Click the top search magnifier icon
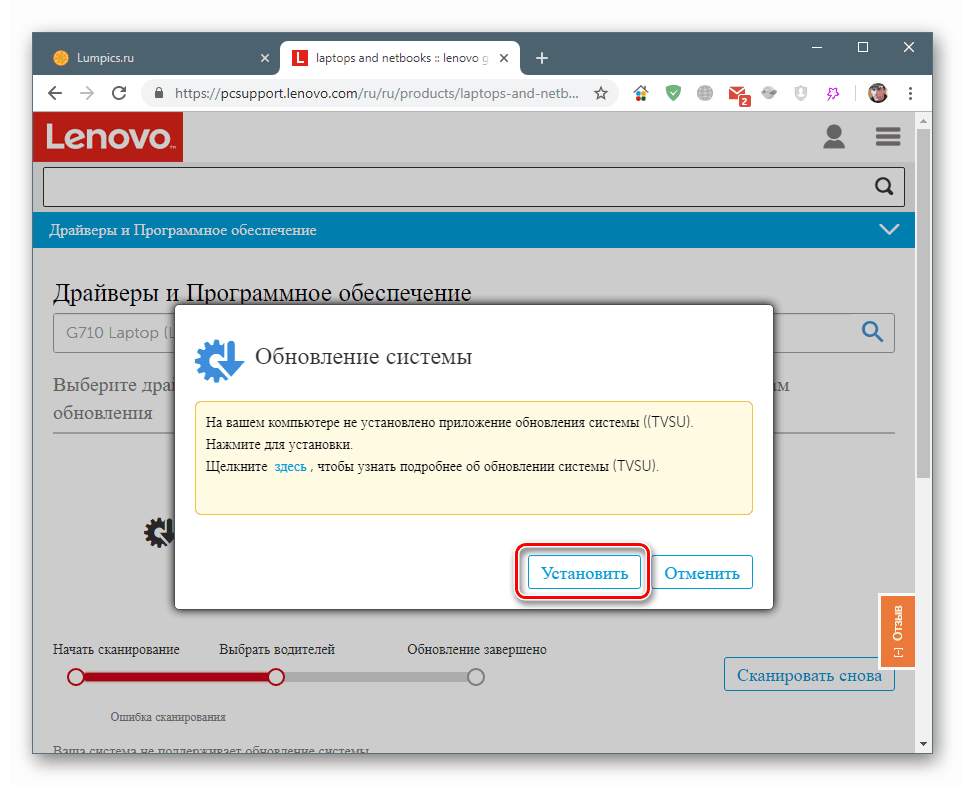The height and width of the screenshot is (786, 965). click(x=884, y=186)
